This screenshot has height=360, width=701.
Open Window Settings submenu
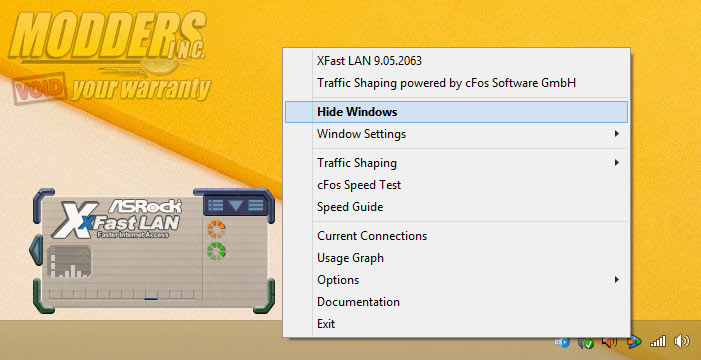coord(456,134)
